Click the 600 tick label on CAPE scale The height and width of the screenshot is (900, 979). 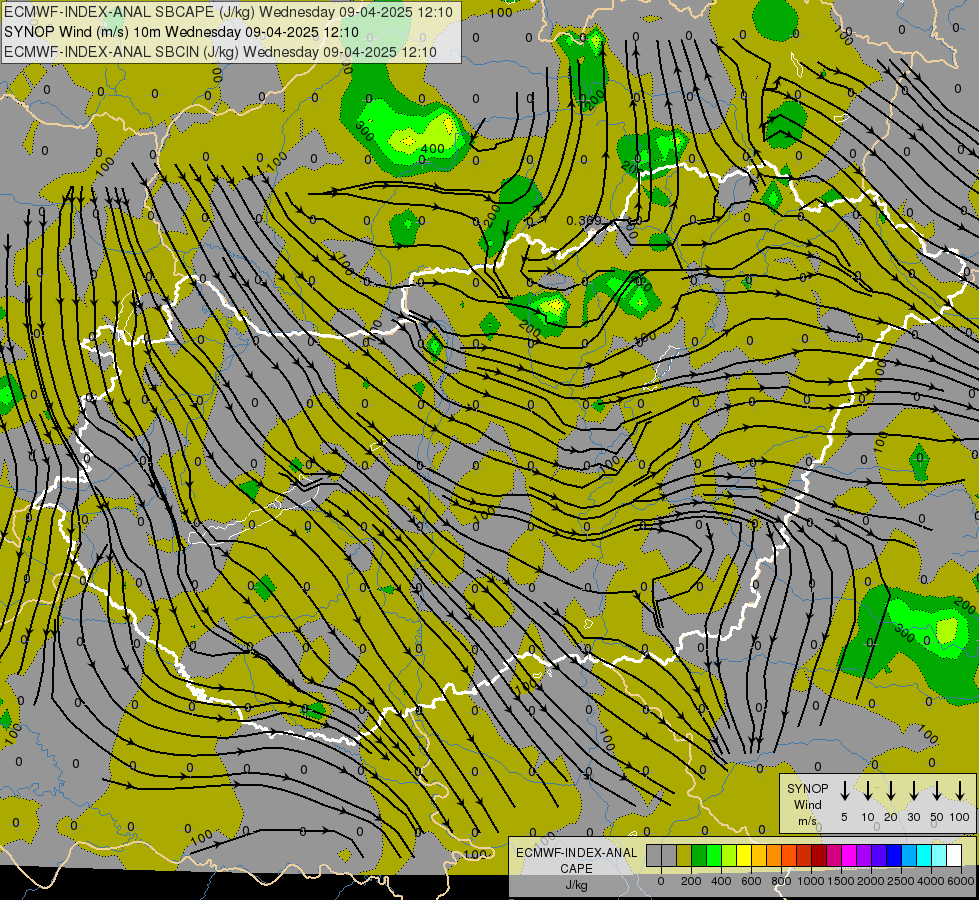coord(751,881)
